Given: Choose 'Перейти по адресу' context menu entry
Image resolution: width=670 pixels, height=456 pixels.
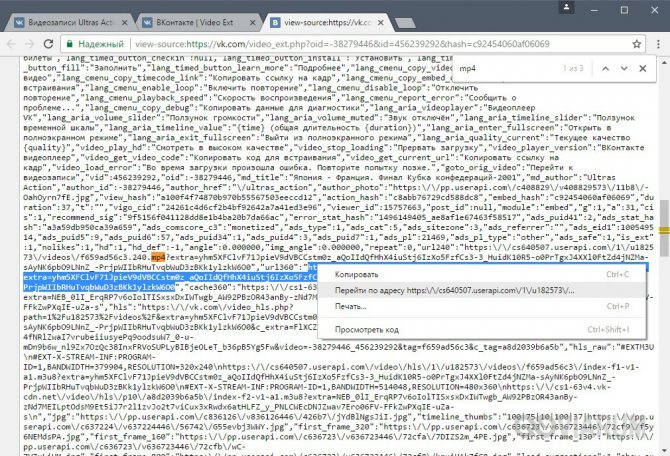Looking at the screenshot, I should coord(482,290).
